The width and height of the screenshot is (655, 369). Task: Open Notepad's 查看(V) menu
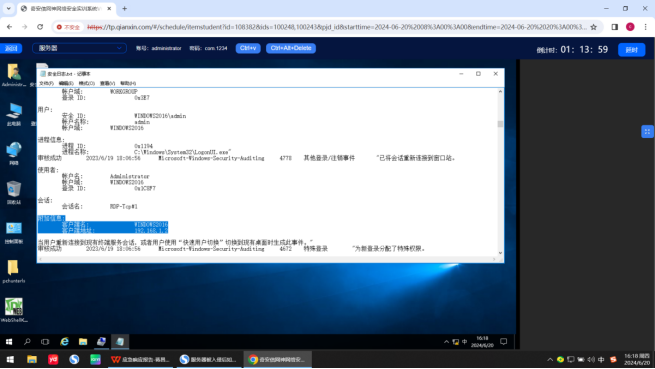107,83
